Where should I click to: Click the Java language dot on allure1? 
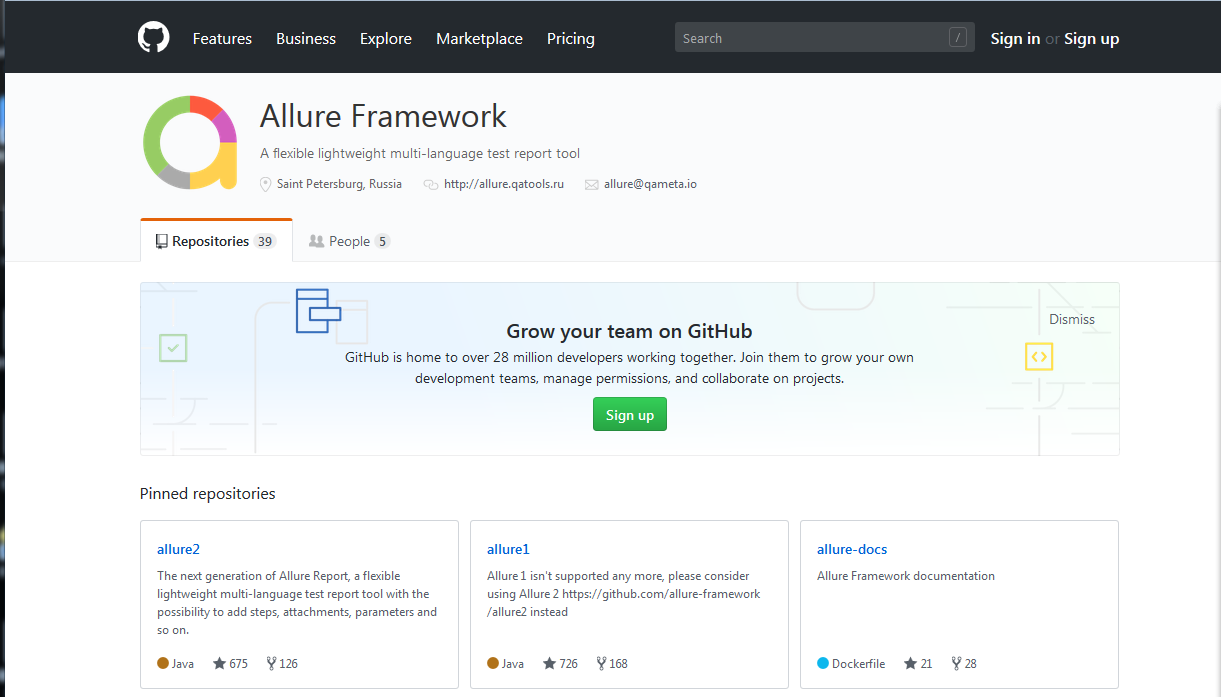click(493, 663)
